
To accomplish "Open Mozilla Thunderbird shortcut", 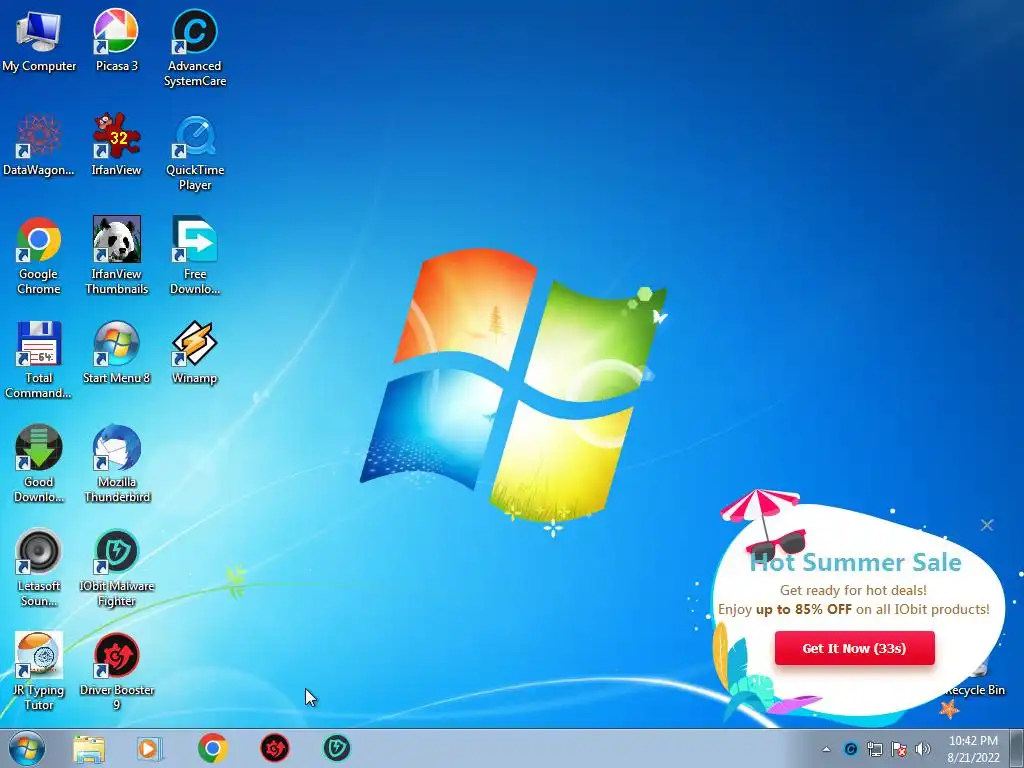I will [x=116, y=464].
